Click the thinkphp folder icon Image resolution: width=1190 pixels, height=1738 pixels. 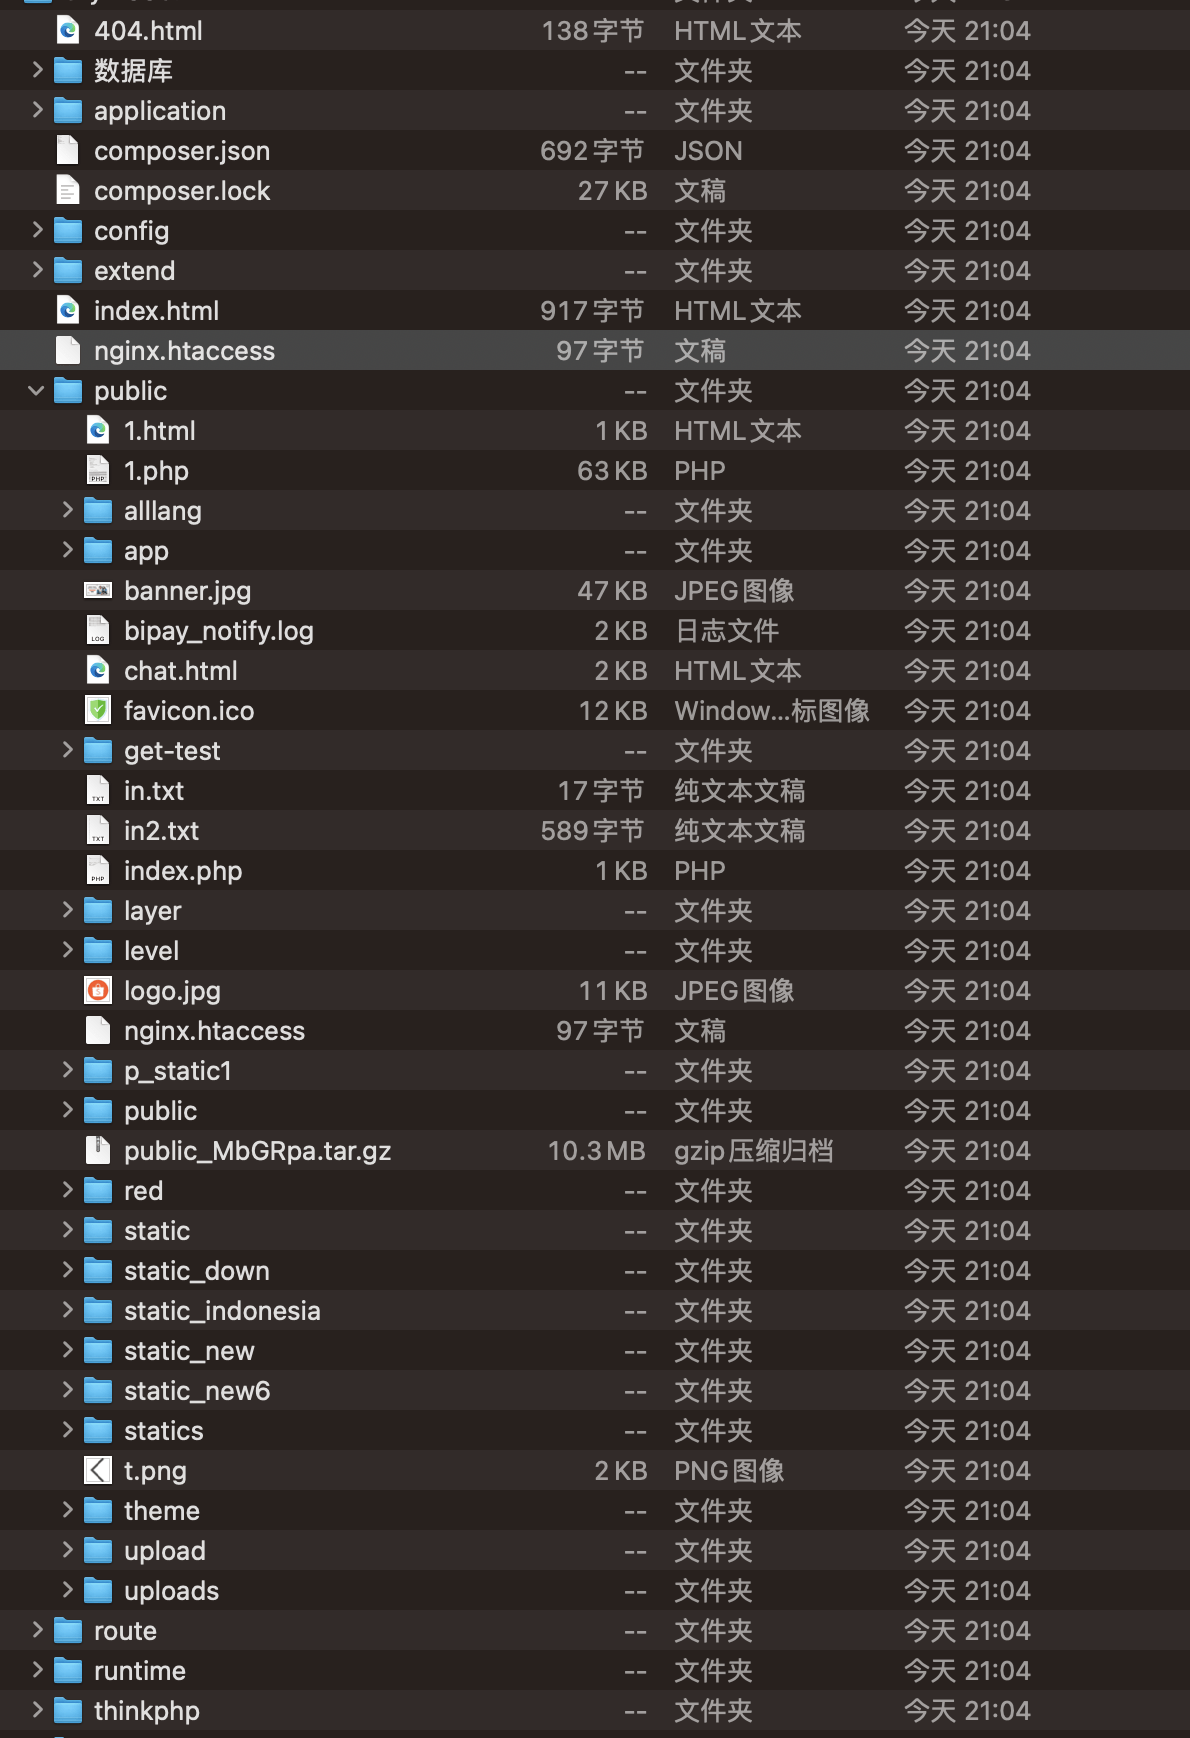coord(68,1711)
